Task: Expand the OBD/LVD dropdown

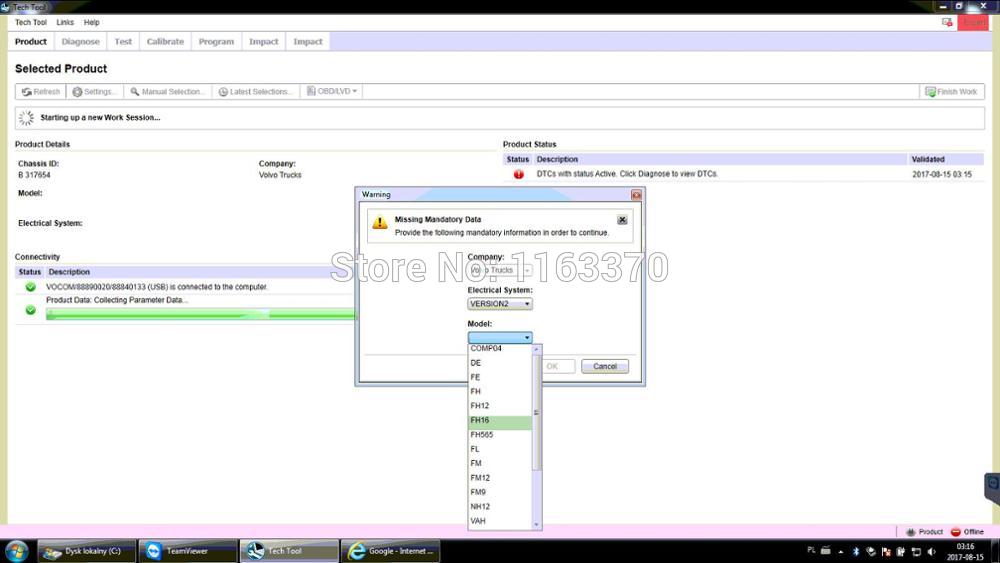Action: pos(332,91)
